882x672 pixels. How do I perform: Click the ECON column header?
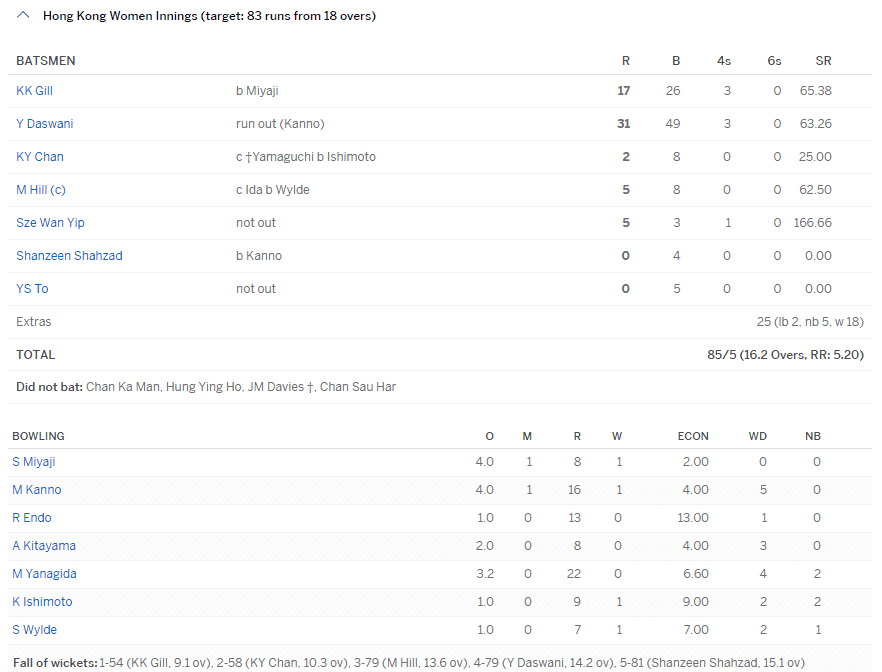pos(693,436)
